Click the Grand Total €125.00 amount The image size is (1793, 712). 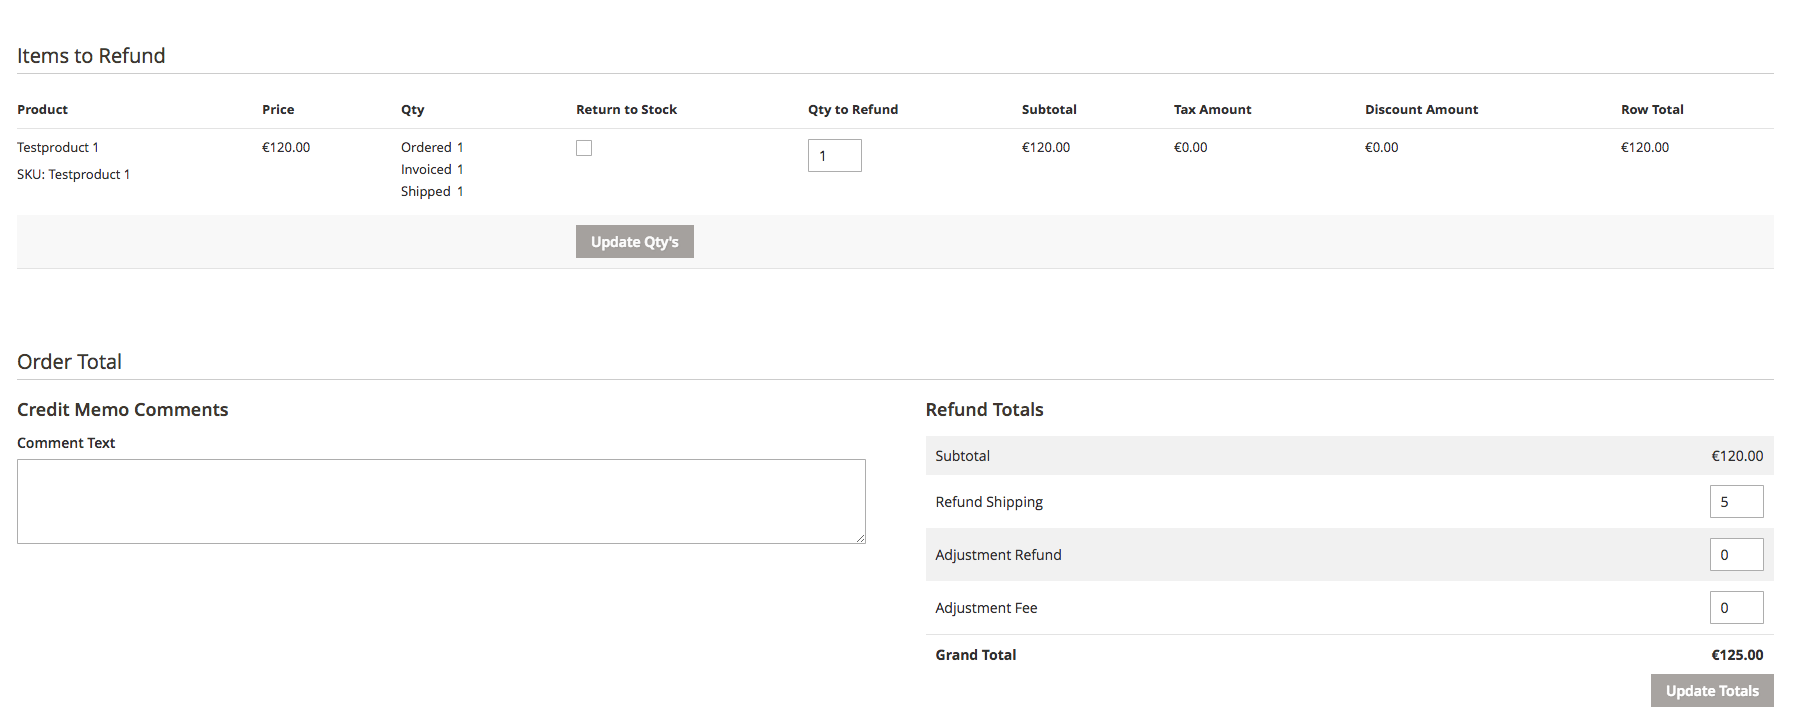(x=1737, y=655)
